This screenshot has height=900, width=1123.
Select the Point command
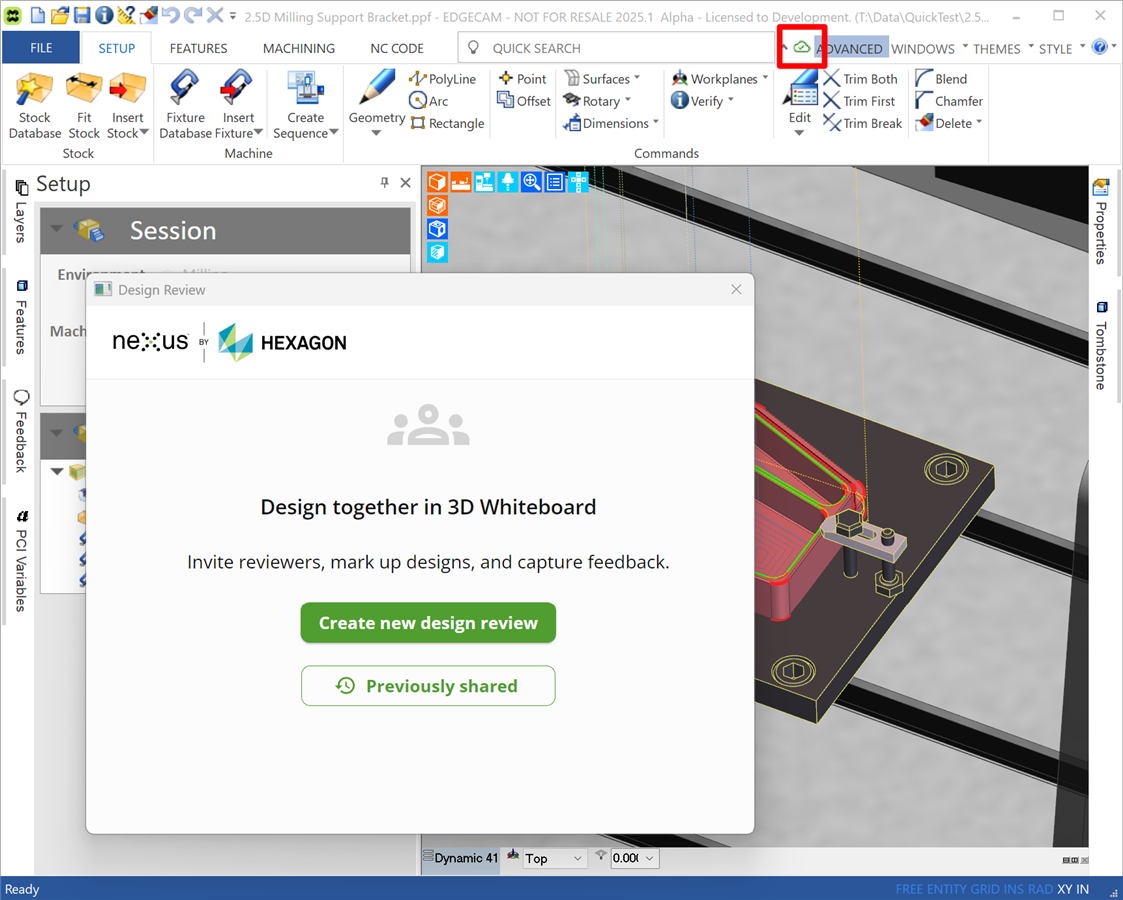[x=522, y=79]
